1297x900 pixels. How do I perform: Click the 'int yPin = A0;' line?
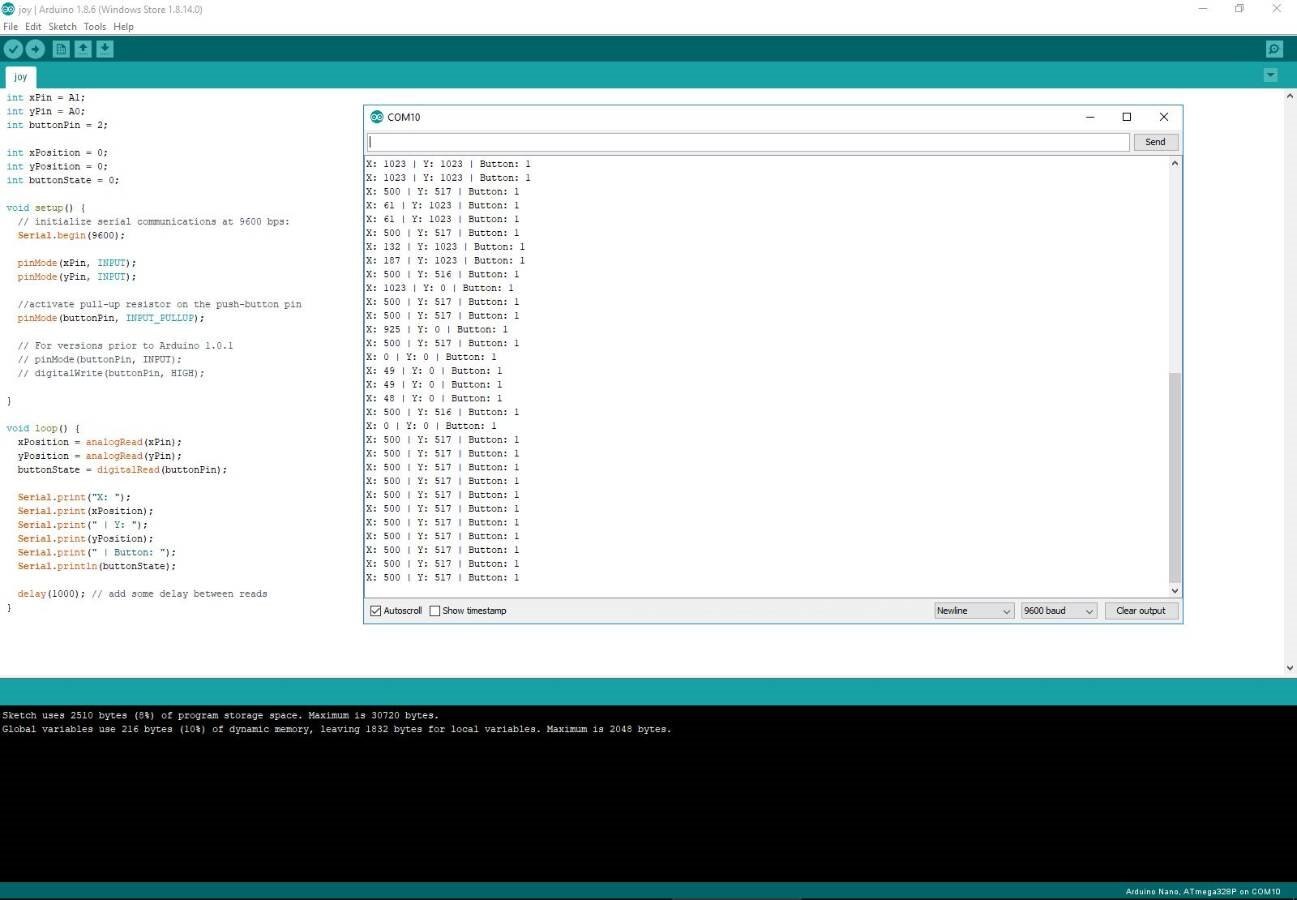pyautogui.click(x=46, y=112)
